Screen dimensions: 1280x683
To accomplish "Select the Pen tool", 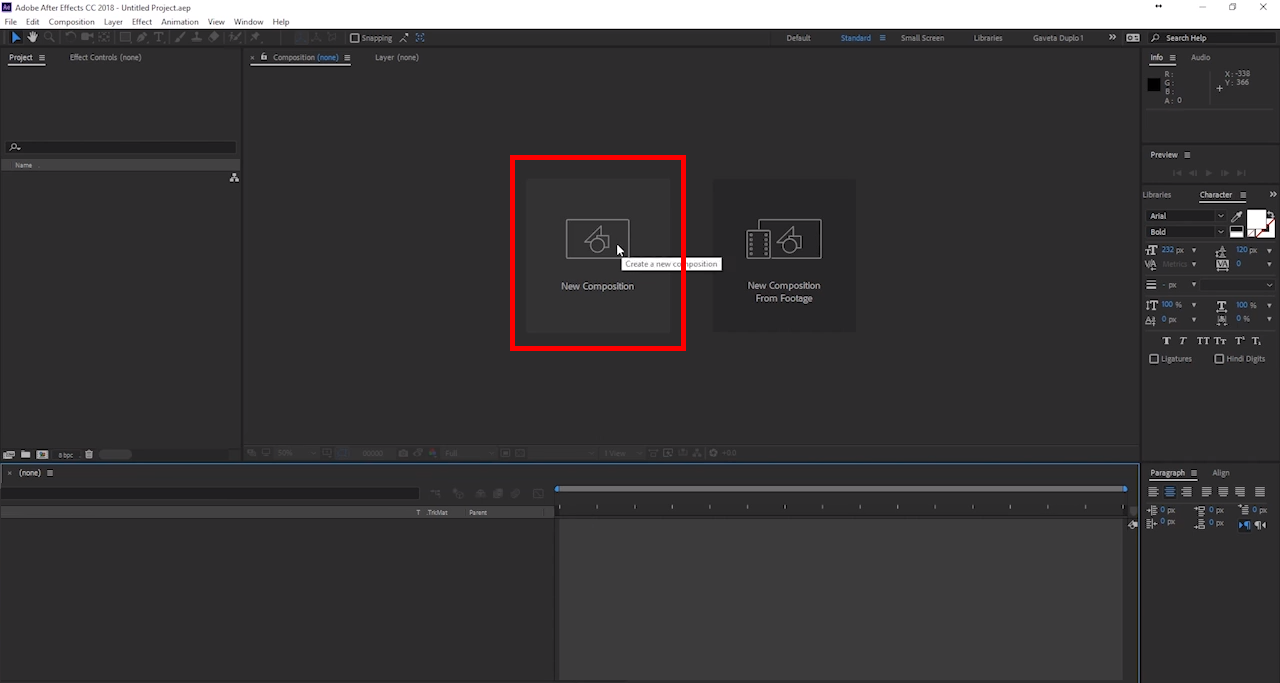I will pyautogui.click(x=142, y=38).
